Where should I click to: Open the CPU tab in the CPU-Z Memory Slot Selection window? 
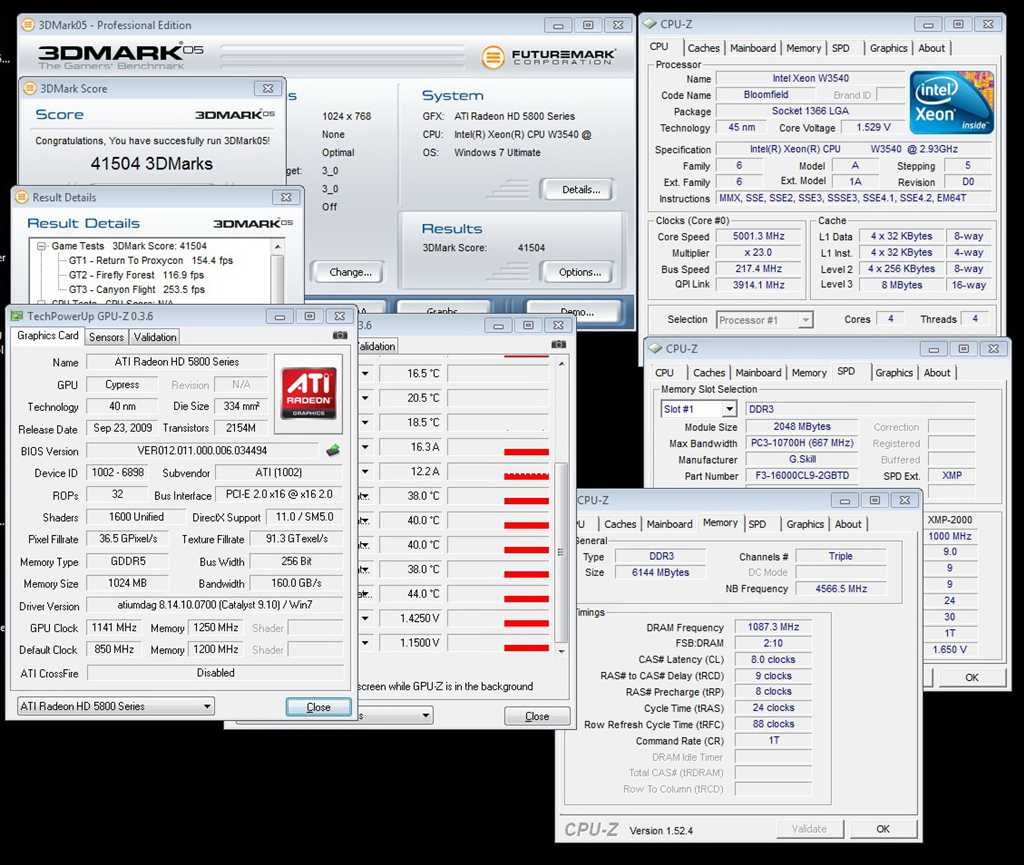pyautogui.click(x=664, y=373)
